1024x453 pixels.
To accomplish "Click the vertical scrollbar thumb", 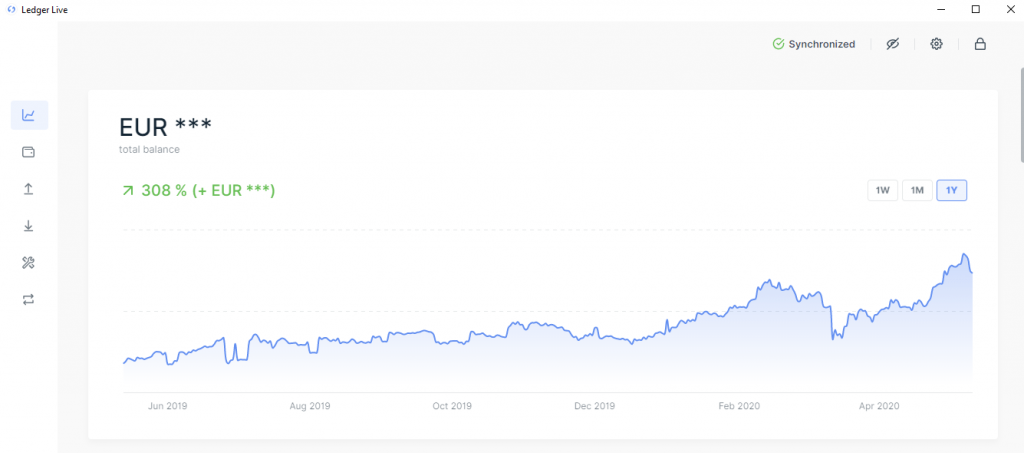I will click(x=1020, y=110).
